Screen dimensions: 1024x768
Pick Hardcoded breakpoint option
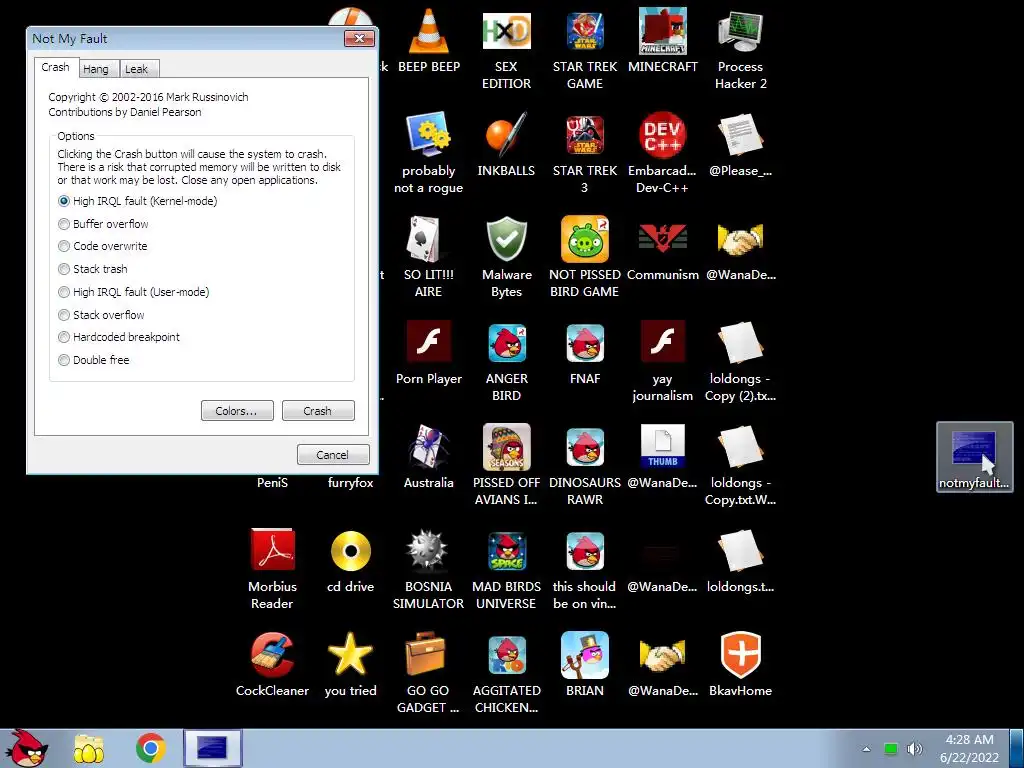point(64,337)
